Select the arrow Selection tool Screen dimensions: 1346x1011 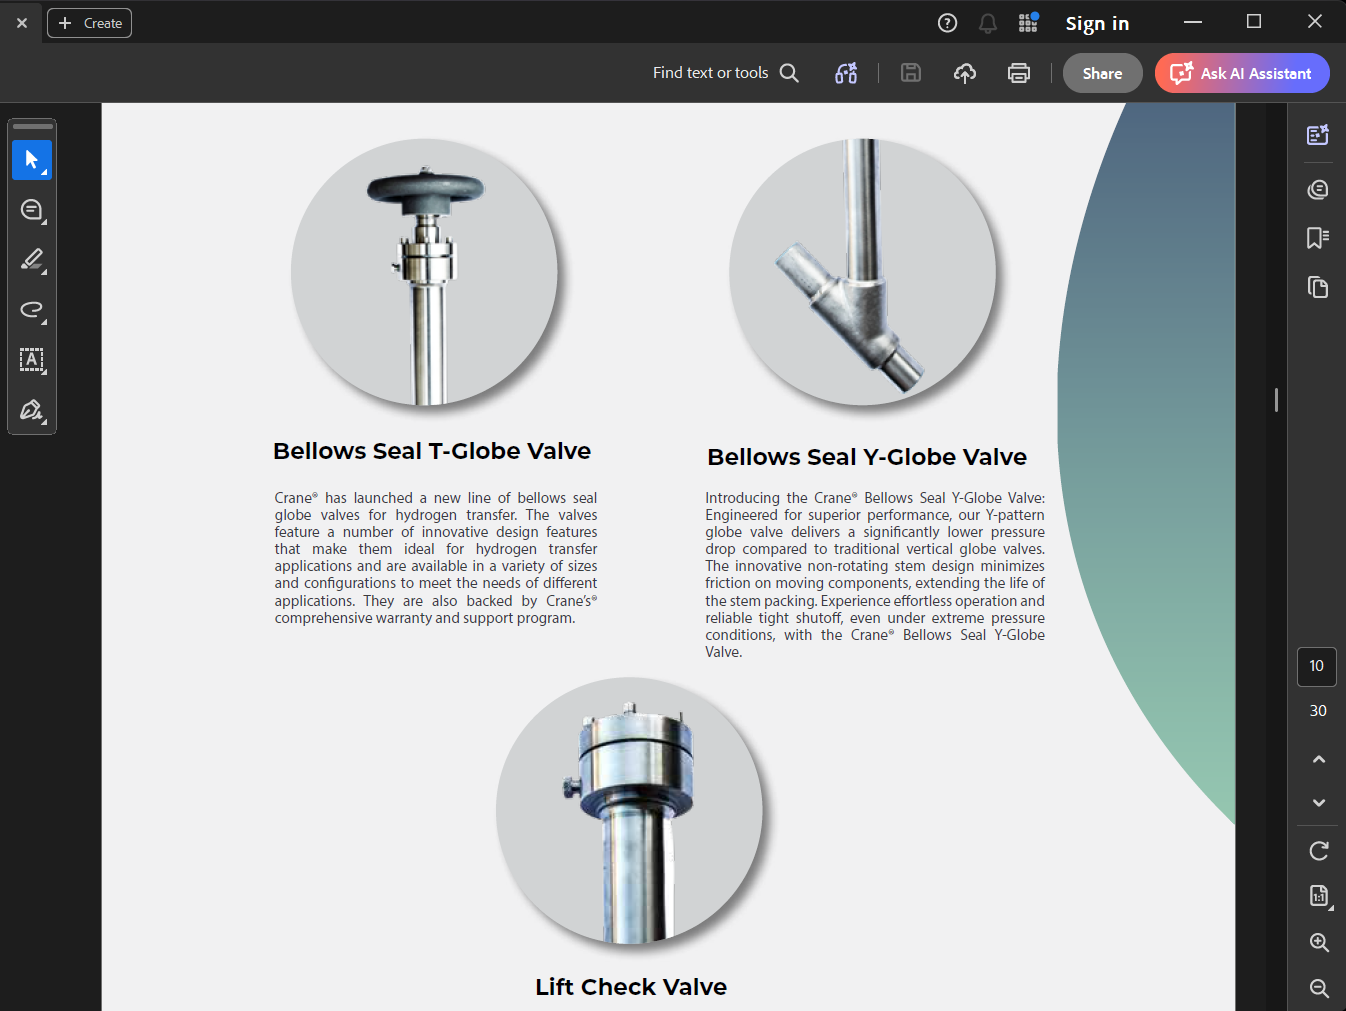32,160
